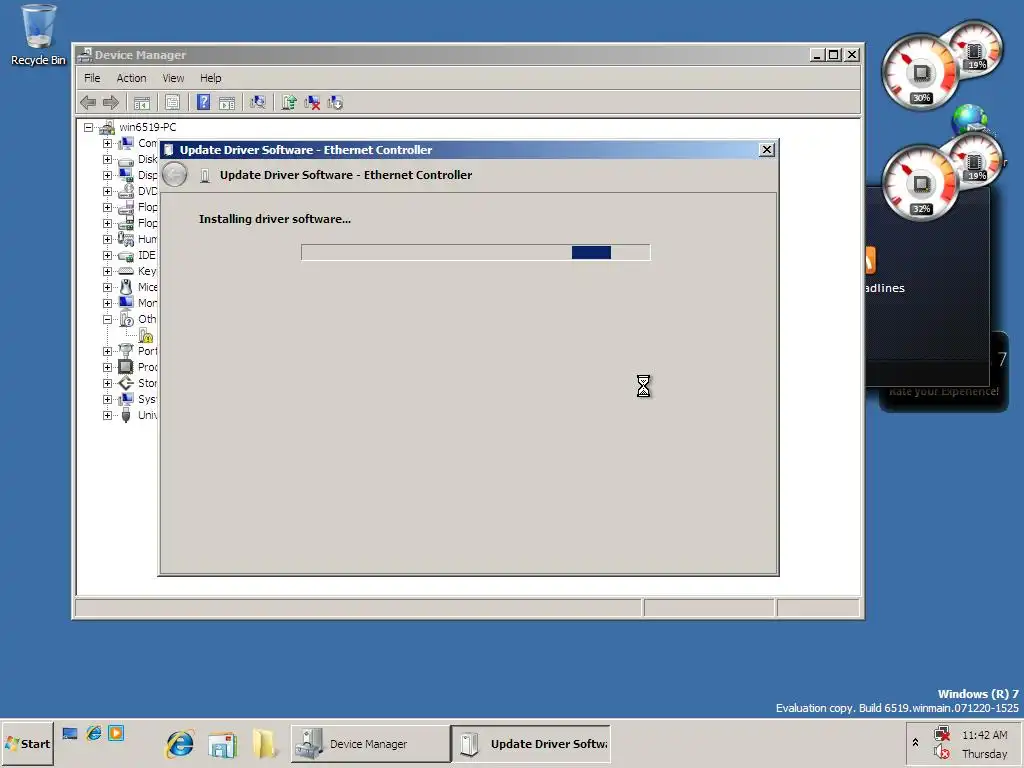1024x768 pixels.
Task: Click Show/Hide Console Tree toolbar icon
Action: tap(142, 103)
